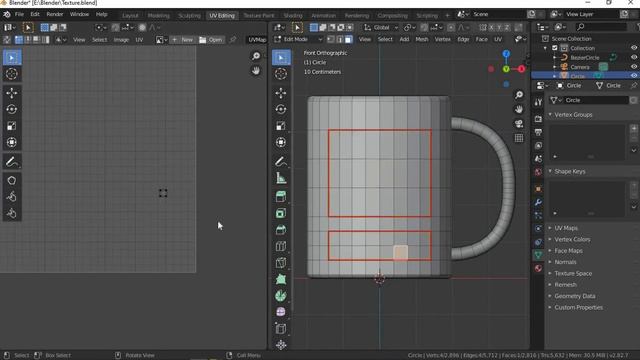Select the Knife tool
The width and height of the screenshot is (640, 360).
[x=281, y=262]
